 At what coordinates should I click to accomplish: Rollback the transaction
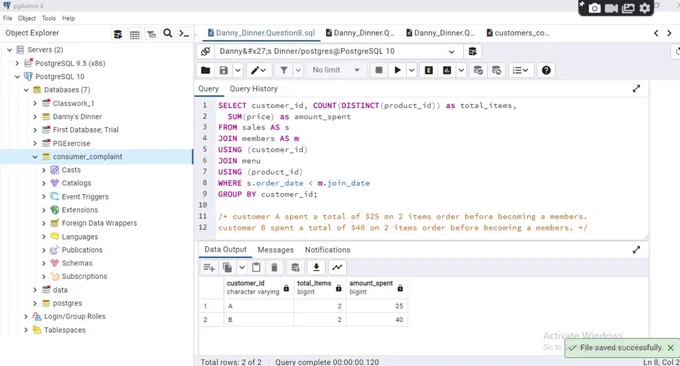coord(497,70)
